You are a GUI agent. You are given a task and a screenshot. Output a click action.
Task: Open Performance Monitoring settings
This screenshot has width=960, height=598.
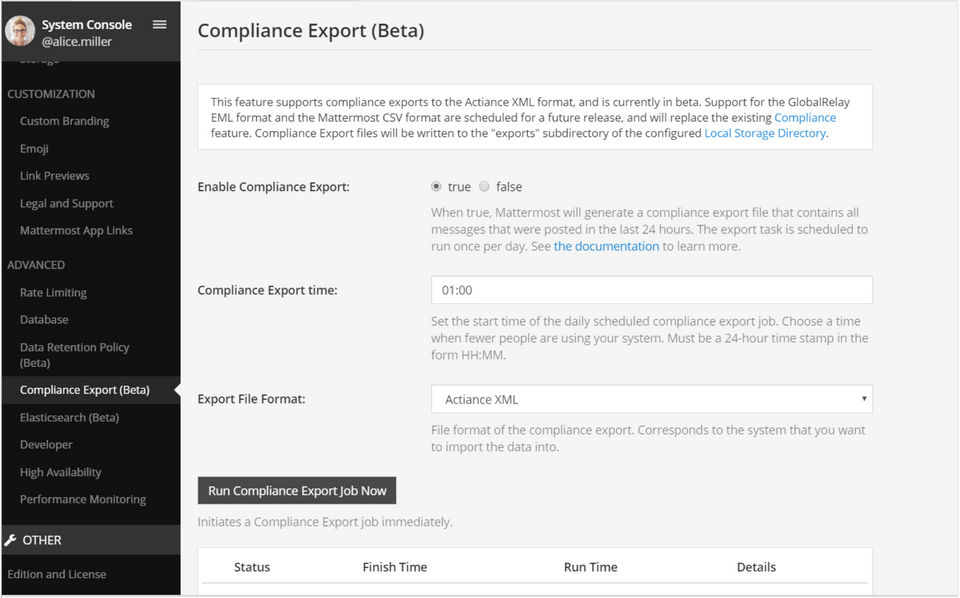83,499
